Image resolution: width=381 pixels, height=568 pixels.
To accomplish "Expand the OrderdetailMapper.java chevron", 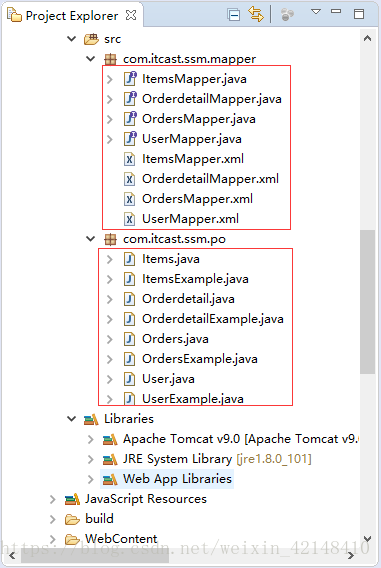I will click(110, 99).
